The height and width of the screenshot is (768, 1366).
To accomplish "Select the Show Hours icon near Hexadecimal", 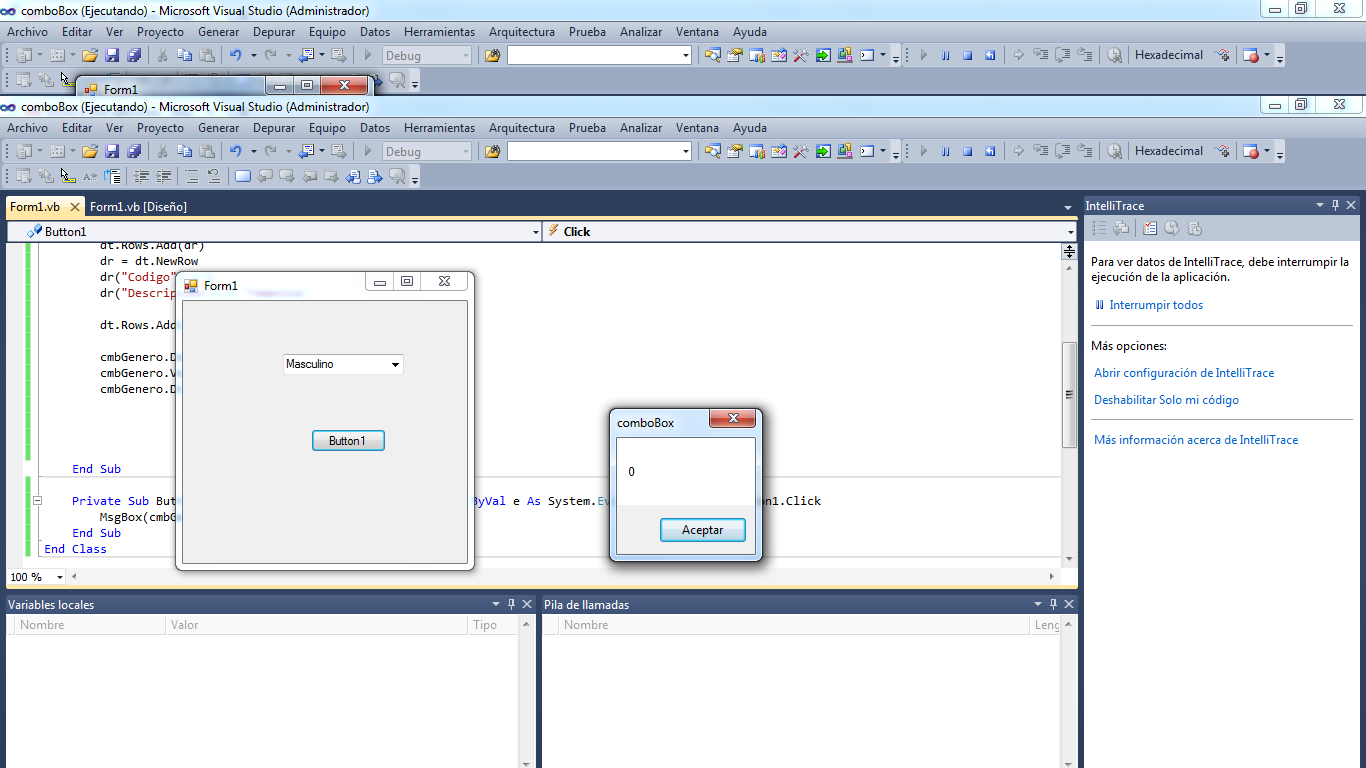I will 1114,151.
